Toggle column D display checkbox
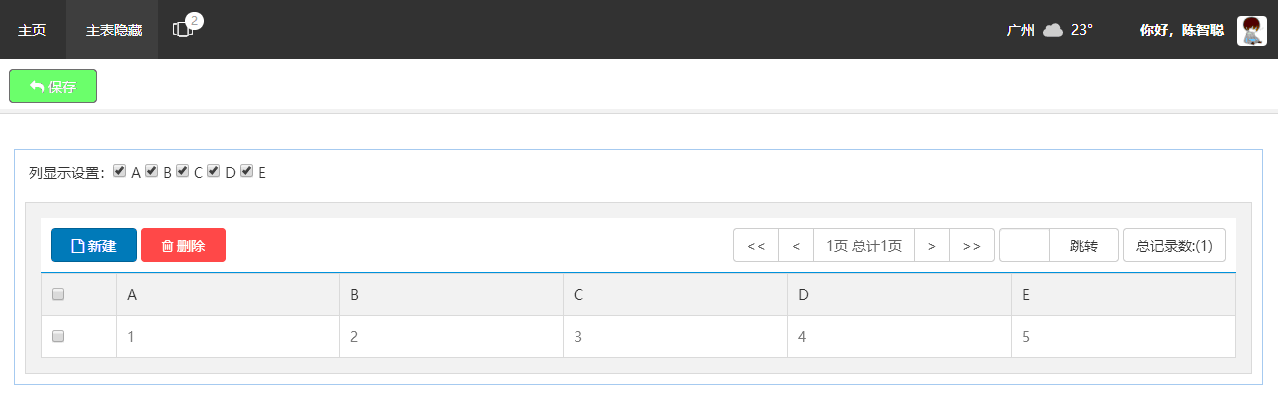 [x=214, y=171]
